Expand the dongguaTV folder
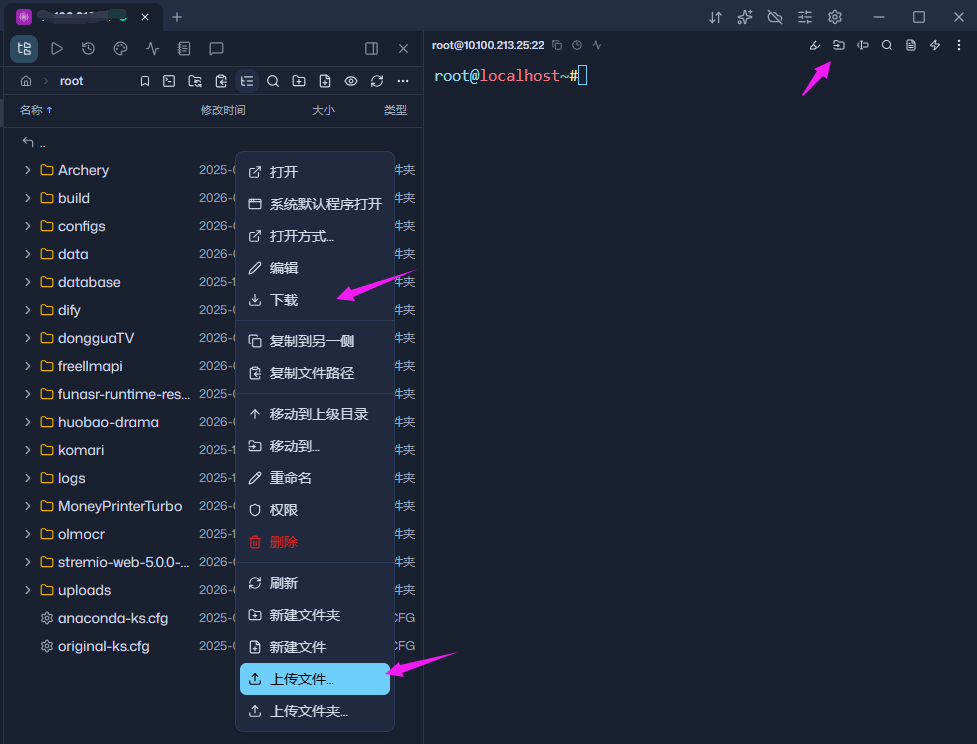Image resolution: width=977 pixels, height=744 pixels. pyautogui.click(x=27, y=338)
